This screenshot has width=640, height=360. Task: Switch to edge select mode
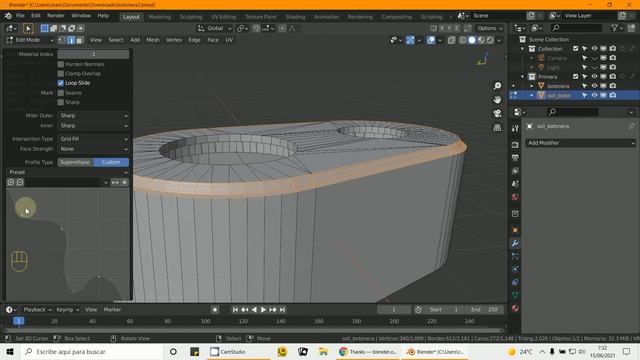point(71,40)
